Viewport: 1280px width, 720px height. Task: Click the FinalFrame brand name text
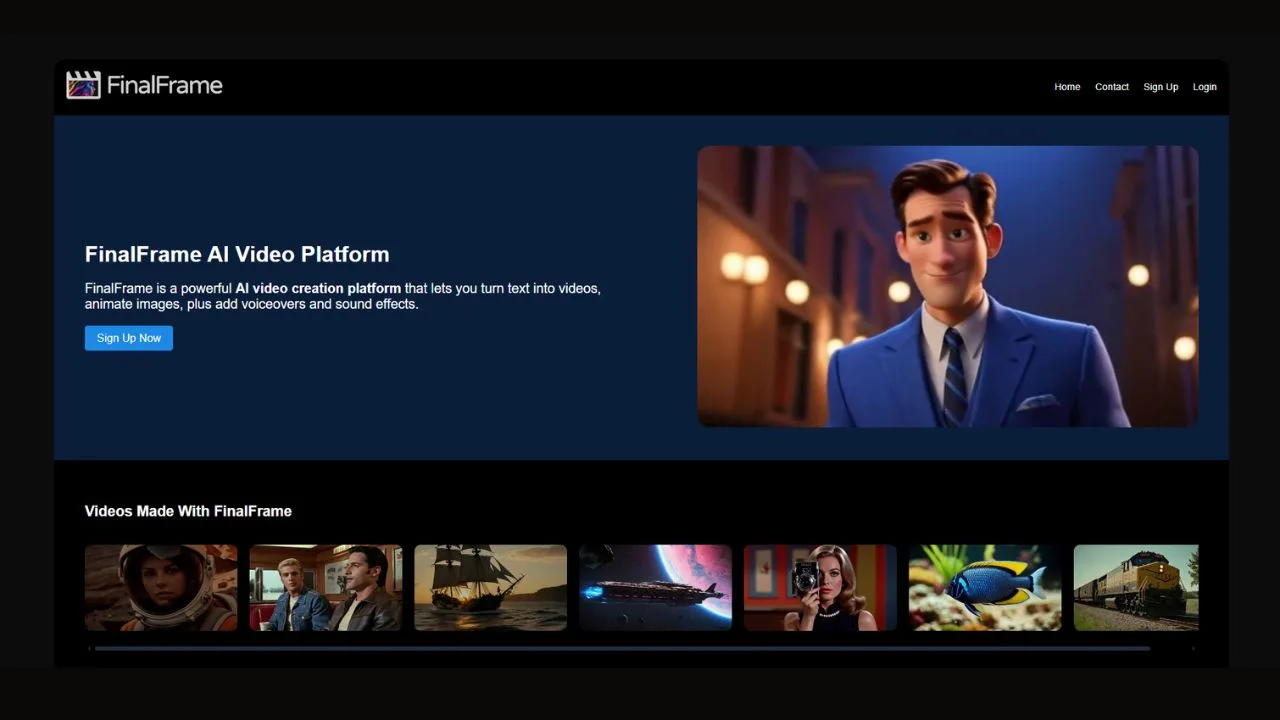point(164,86)
